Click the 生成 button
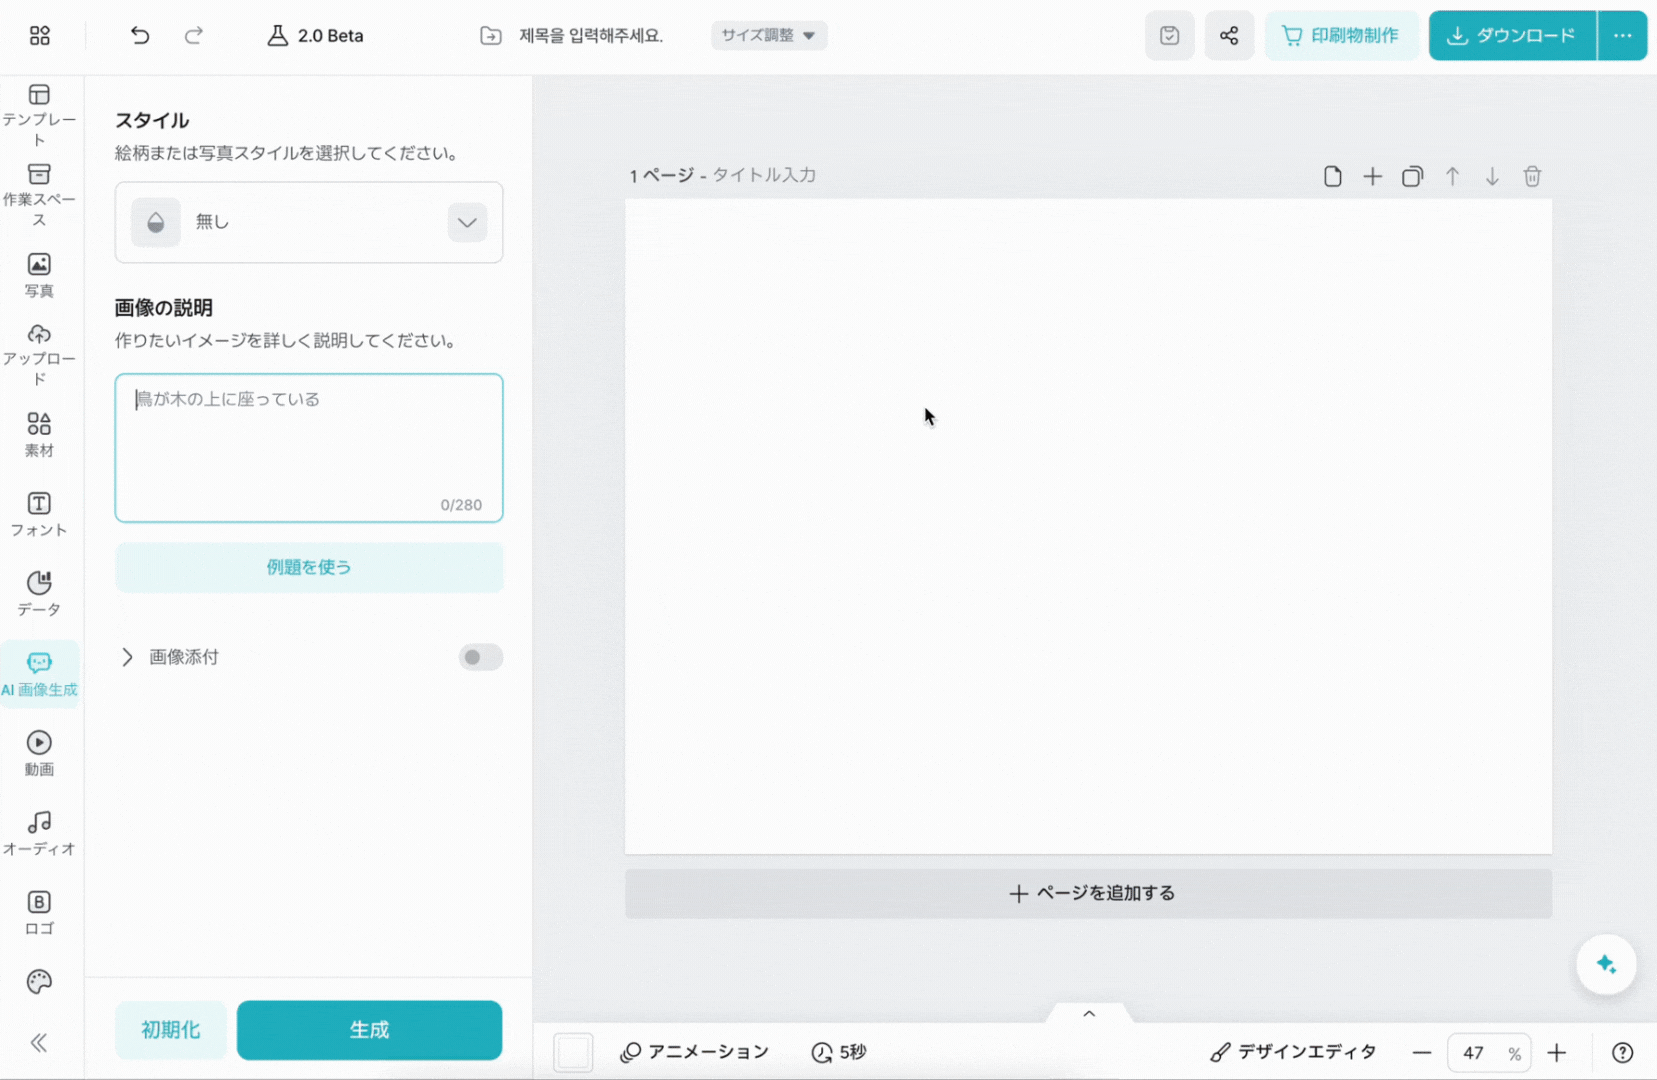 [x=369, y=1030]
